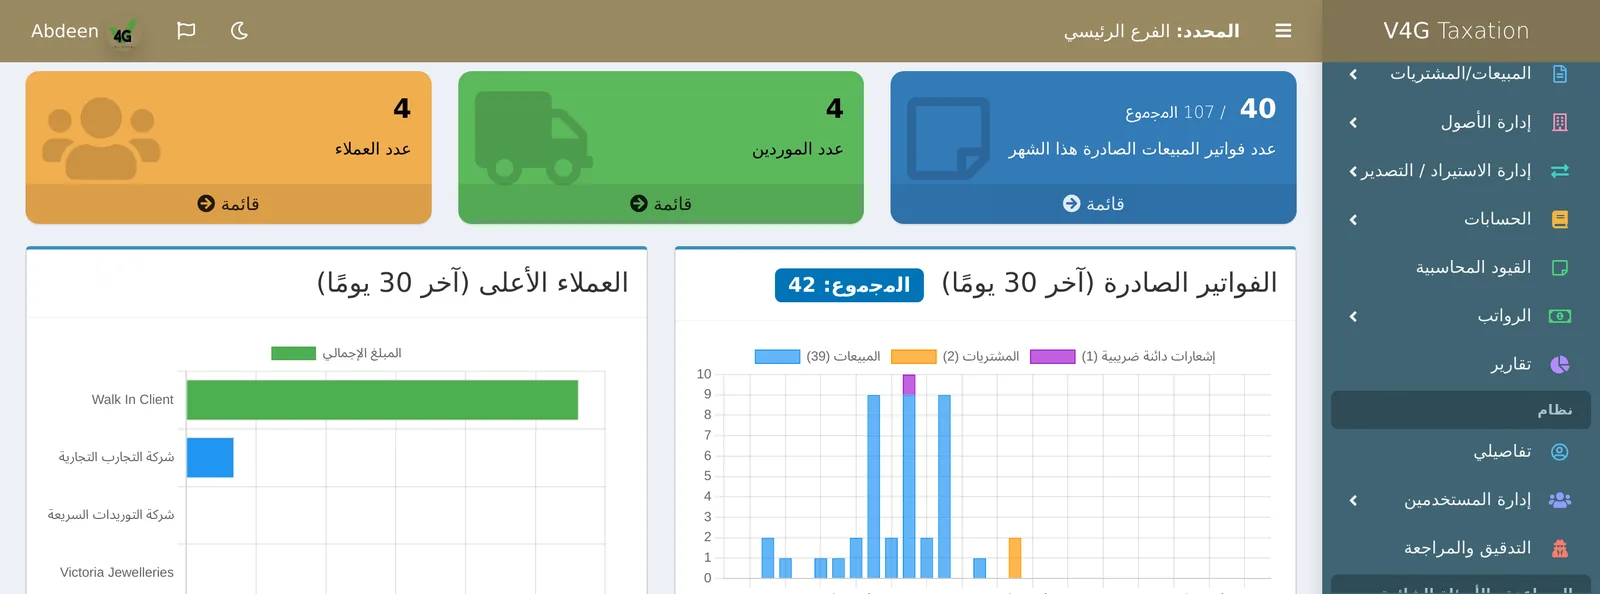
Task: Click arrow icon on orange customers card footer
Action: coord(206,203)
